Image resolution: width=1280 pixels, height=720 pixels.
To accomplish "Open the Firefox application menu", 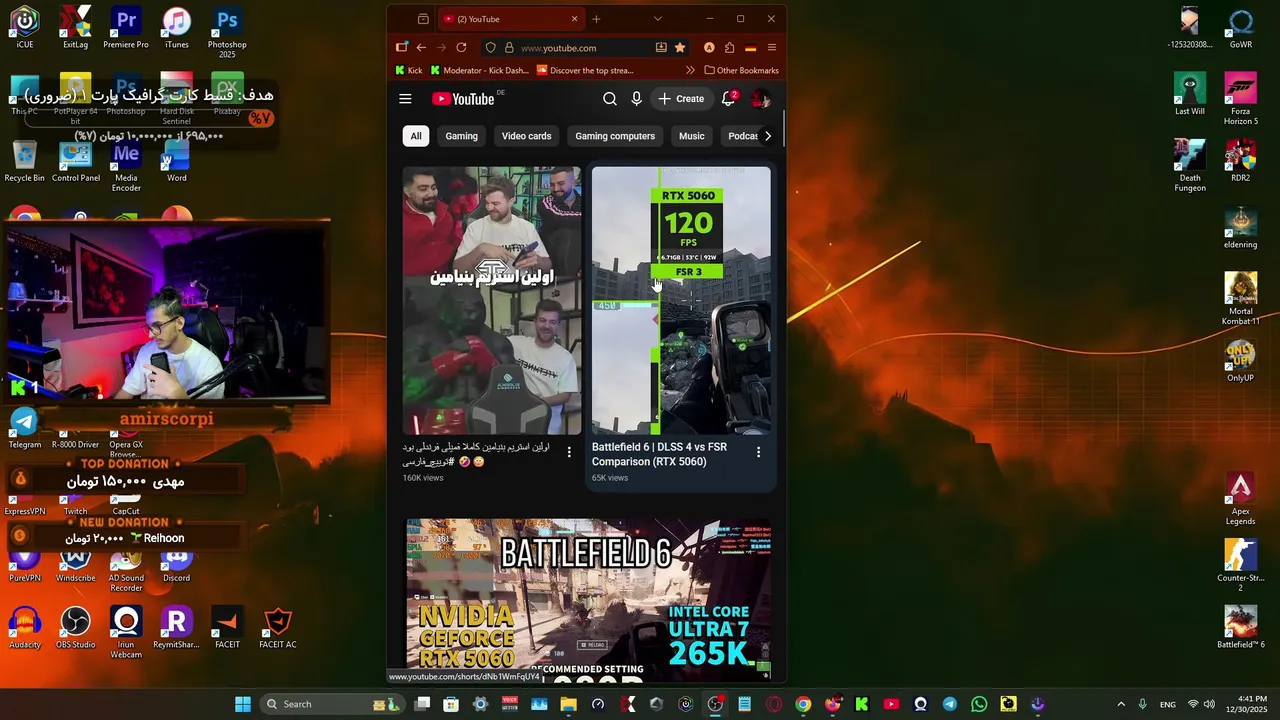I will [x=772, y=48].
